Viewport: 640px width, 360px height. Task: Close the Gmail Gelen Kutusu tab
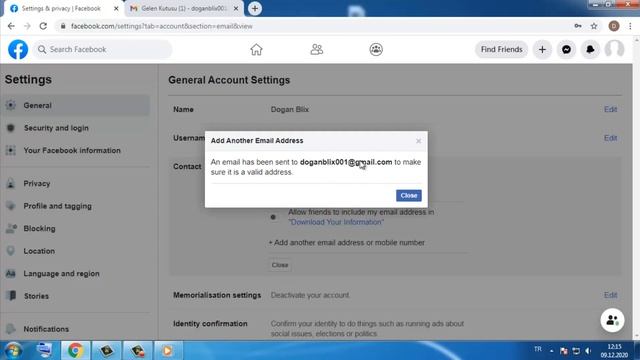click(236, 9)
